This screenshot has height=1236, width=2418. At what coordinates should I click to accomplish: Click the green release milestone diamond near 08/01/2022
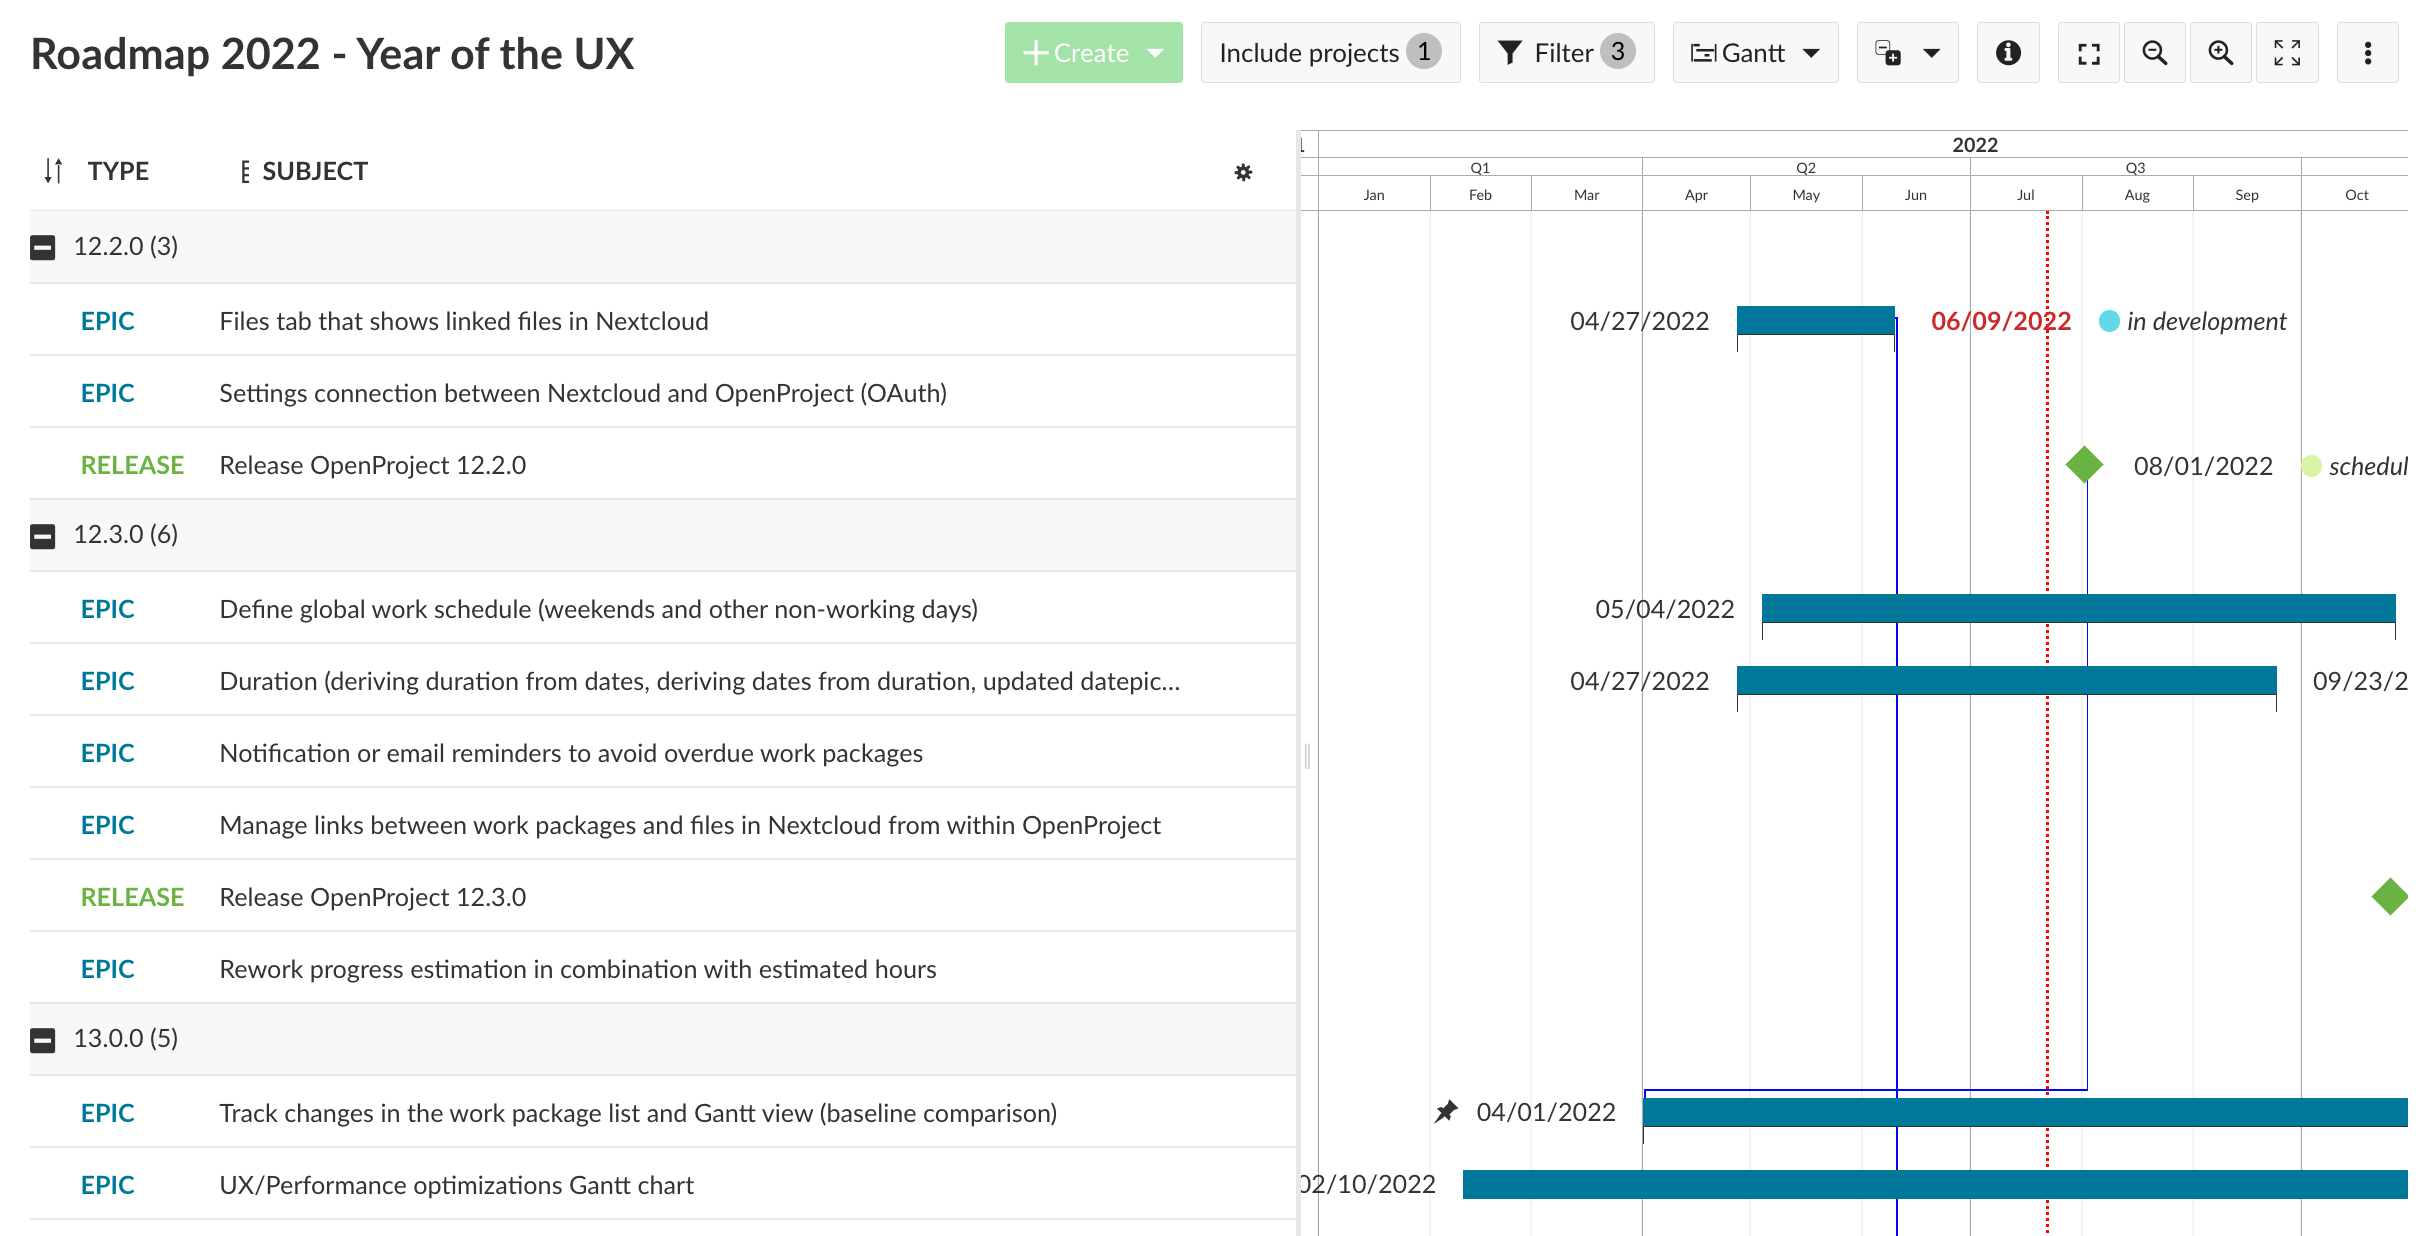[x=2084, y=464]
